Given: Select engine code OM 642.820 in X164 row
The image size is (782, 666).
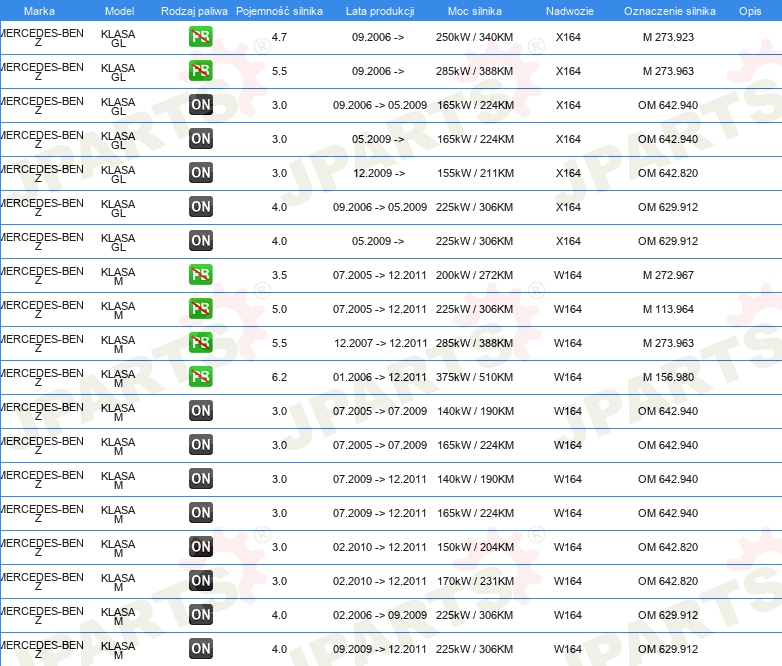Looking at the screenshot, I should tap(668, 173).
